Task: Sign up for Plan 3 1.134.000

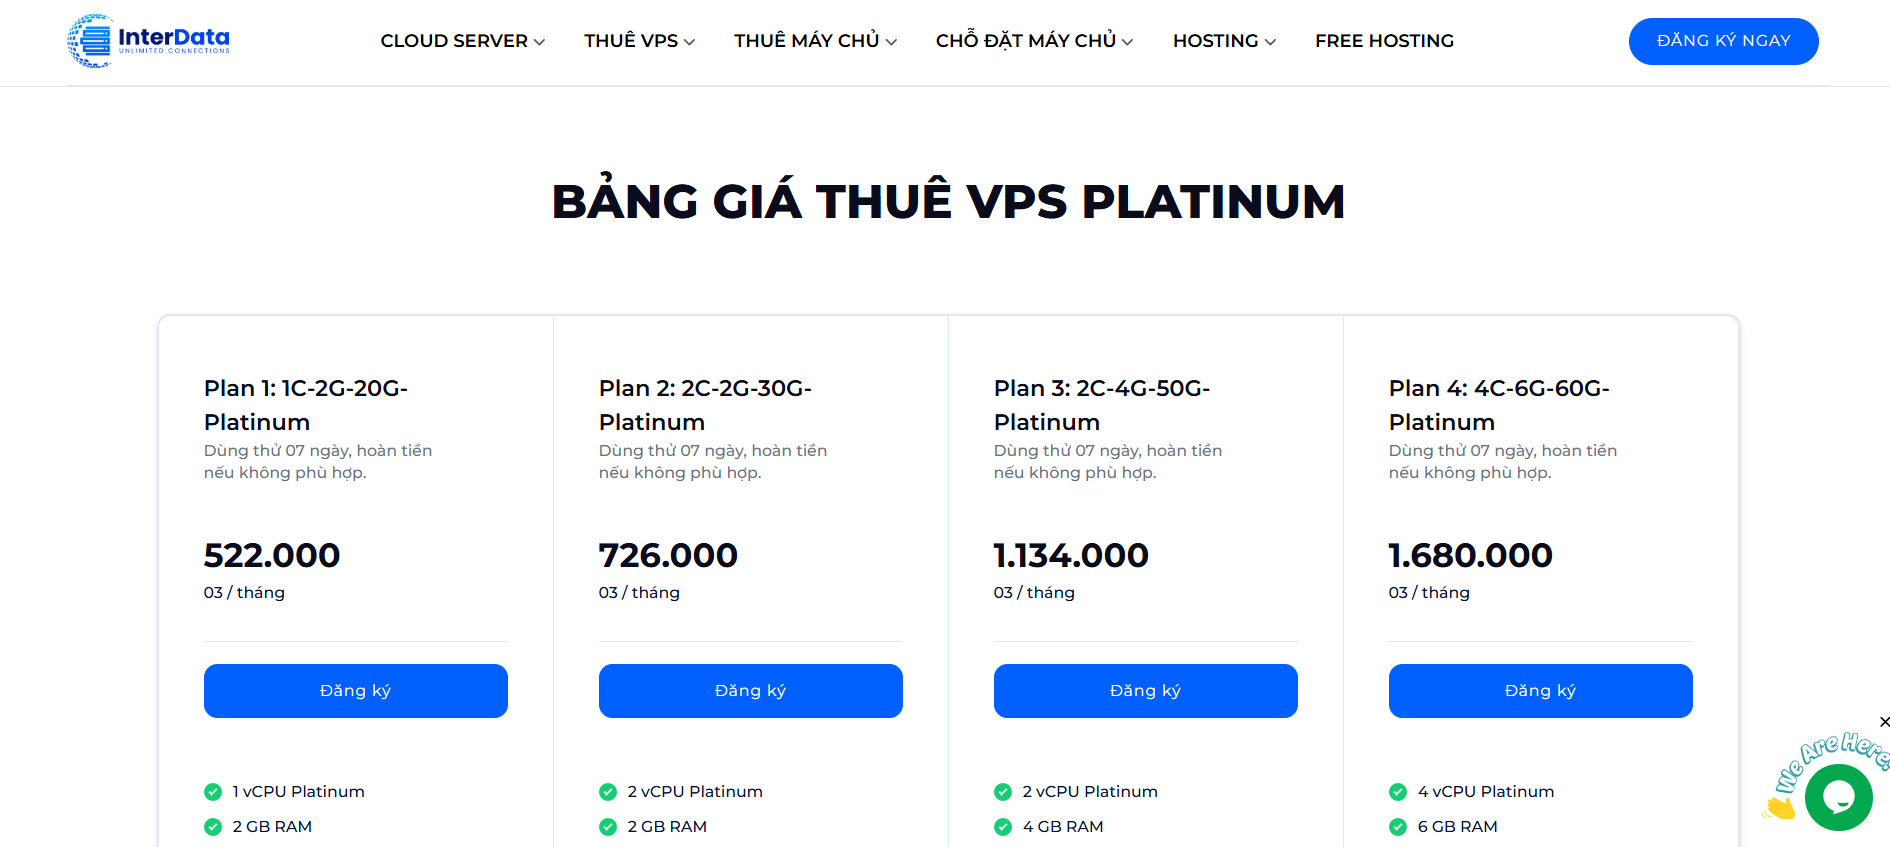Action: tap(1146, 691)
